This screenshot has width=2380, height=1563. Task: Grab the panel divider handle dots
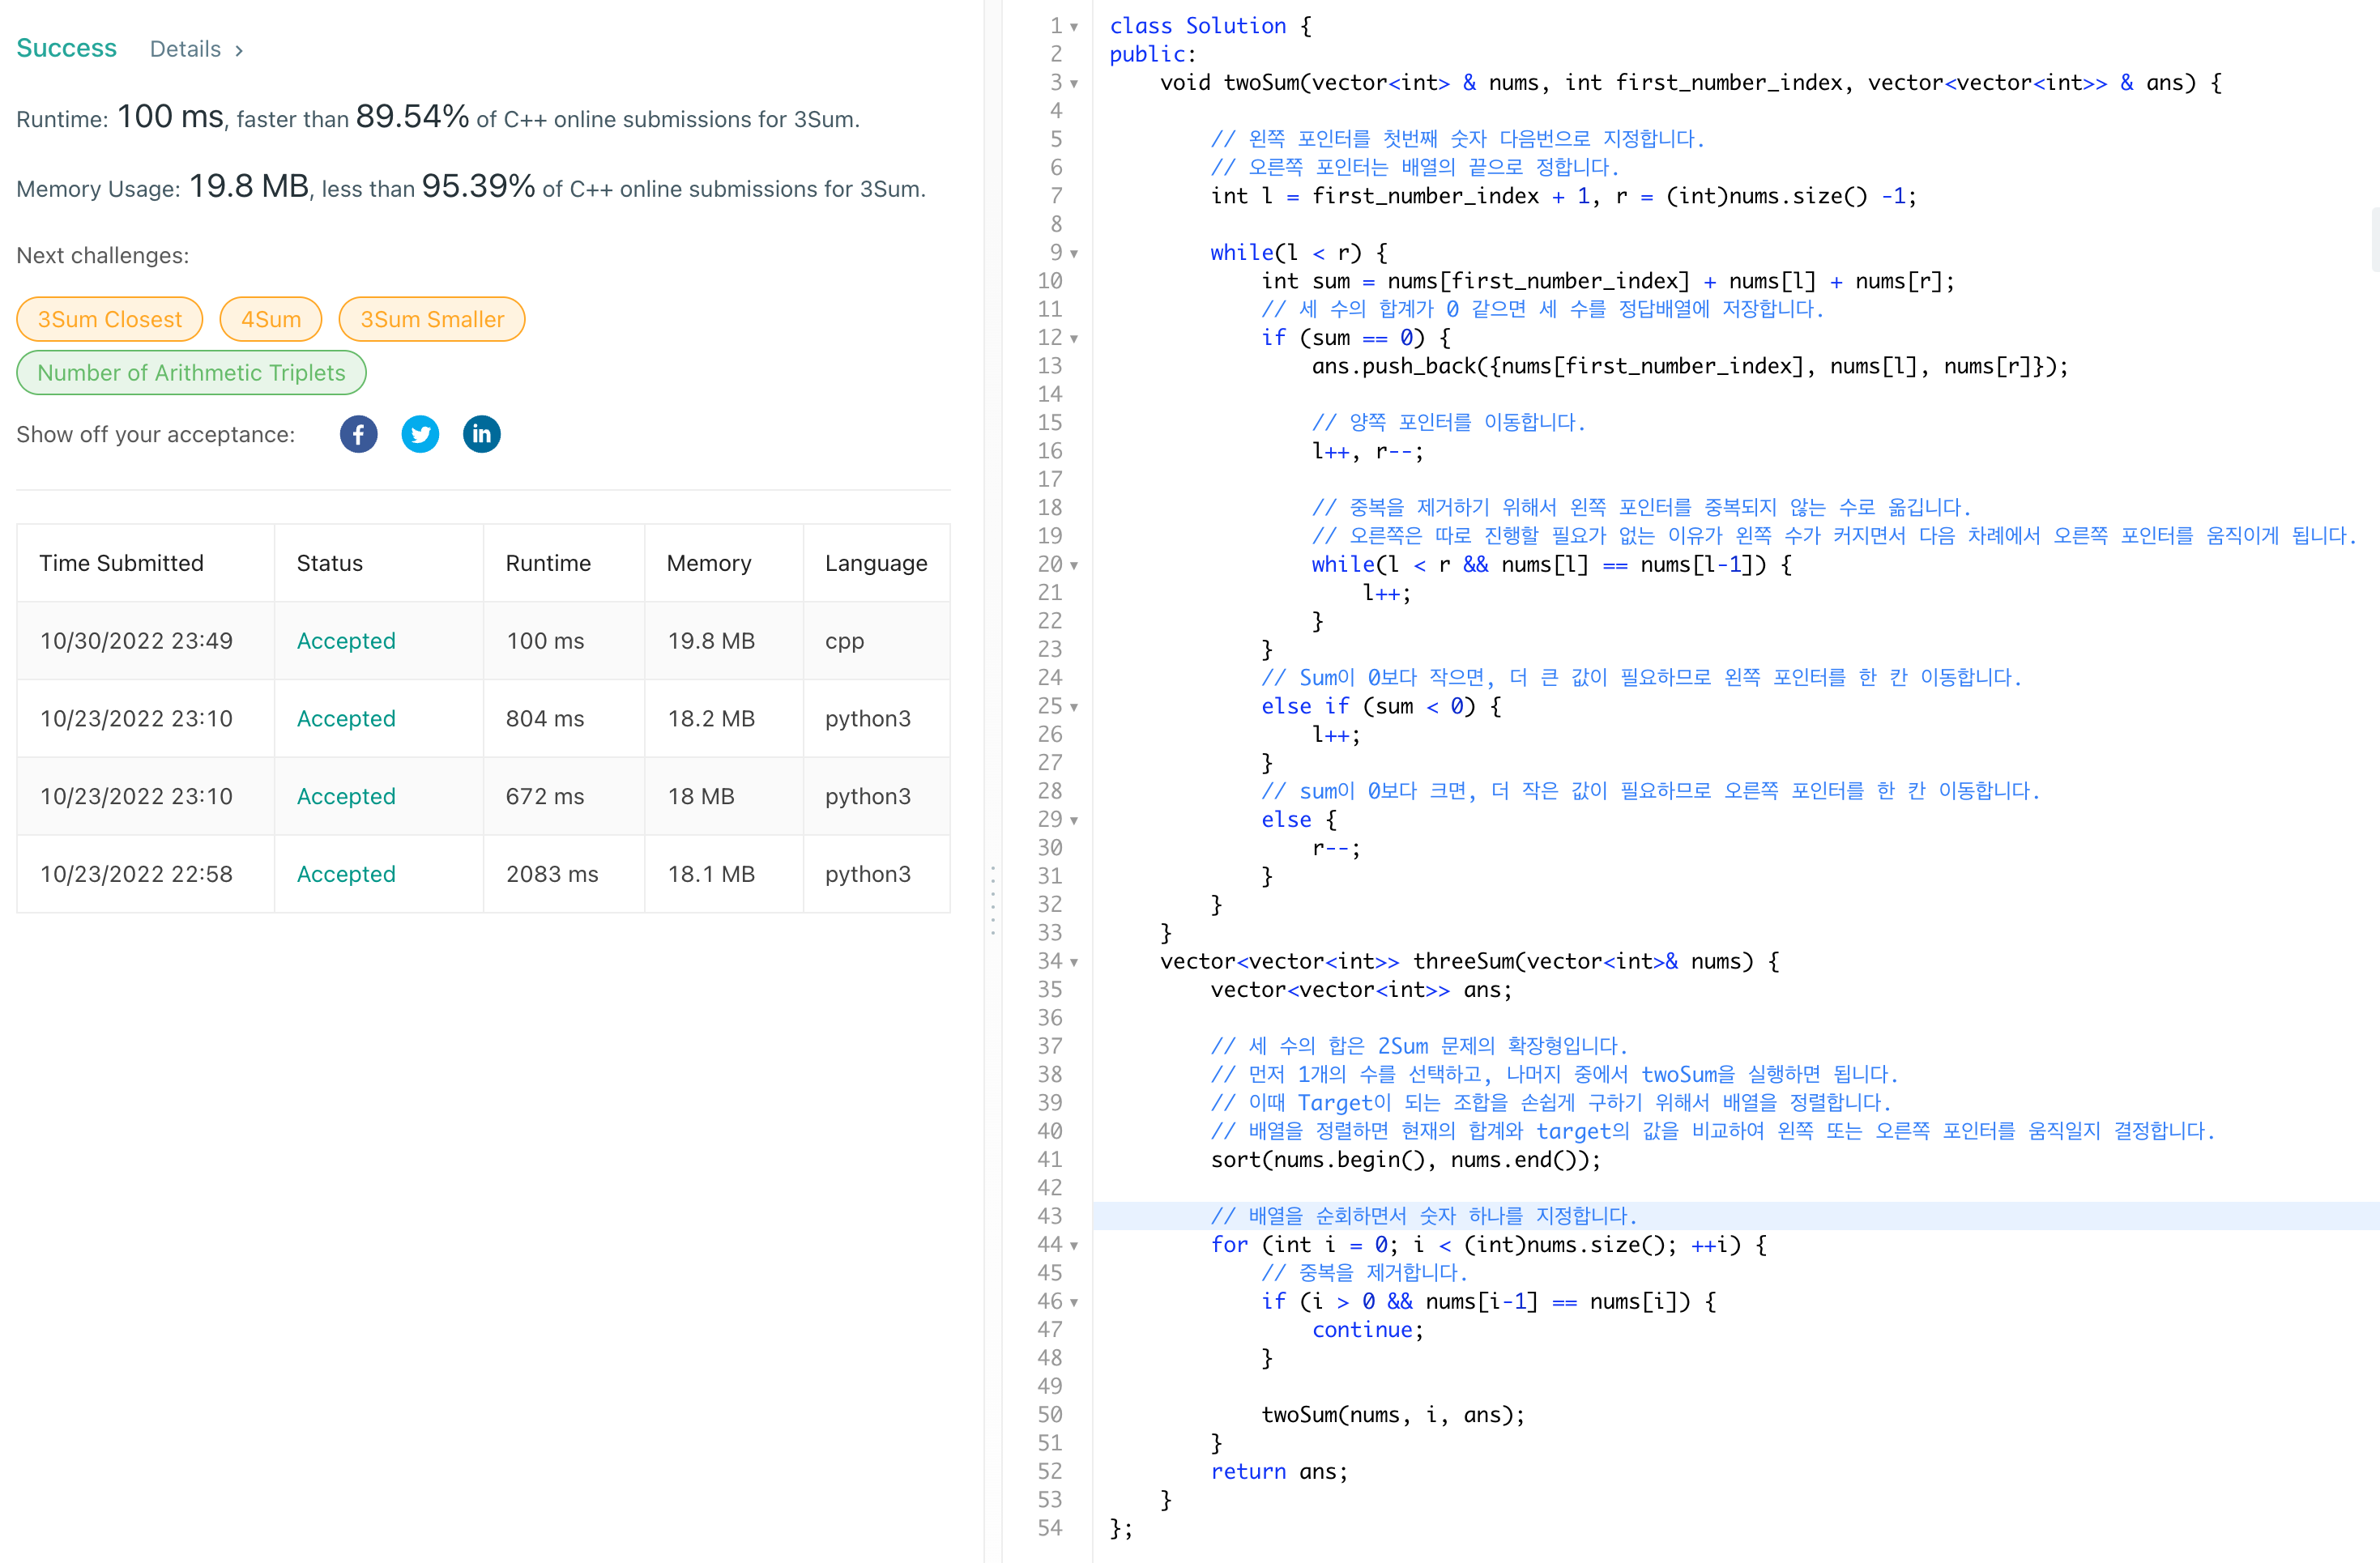[992, 900]
